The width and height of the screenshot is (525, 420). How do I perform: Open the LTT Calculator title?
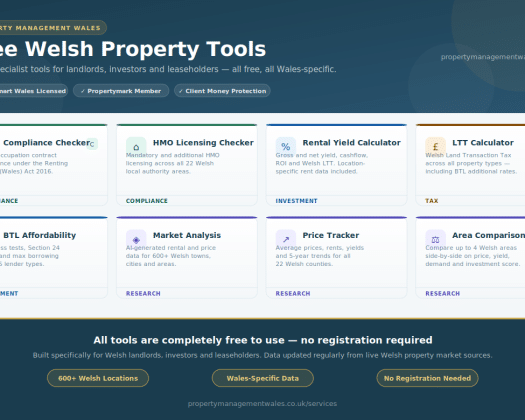[483, 143]
